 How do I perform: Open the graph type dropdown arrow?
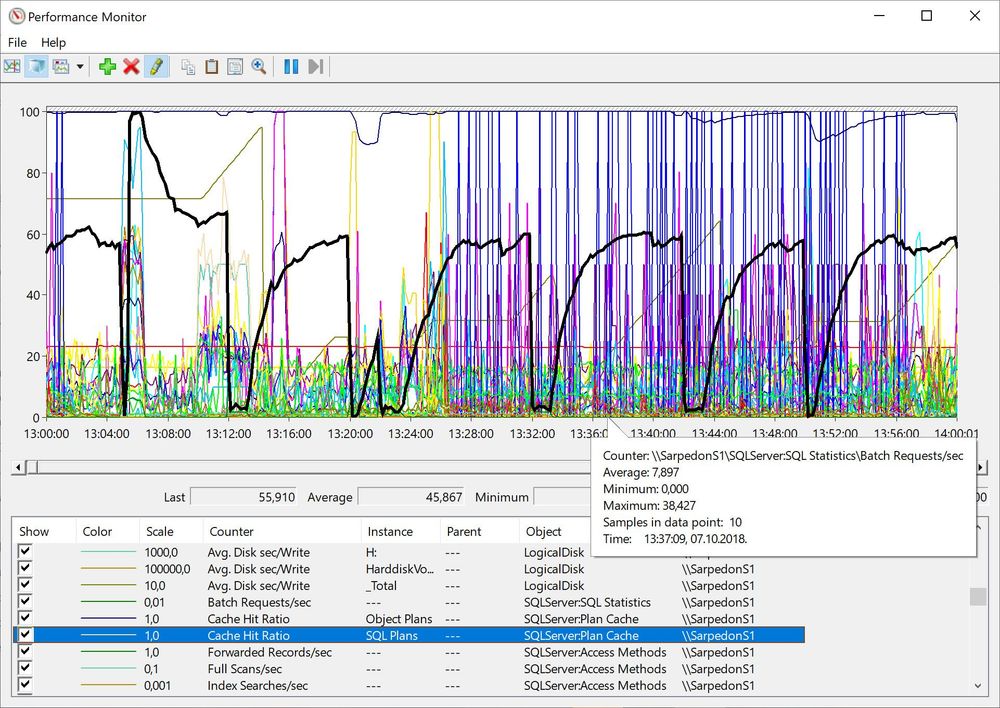tap(80, 66)
